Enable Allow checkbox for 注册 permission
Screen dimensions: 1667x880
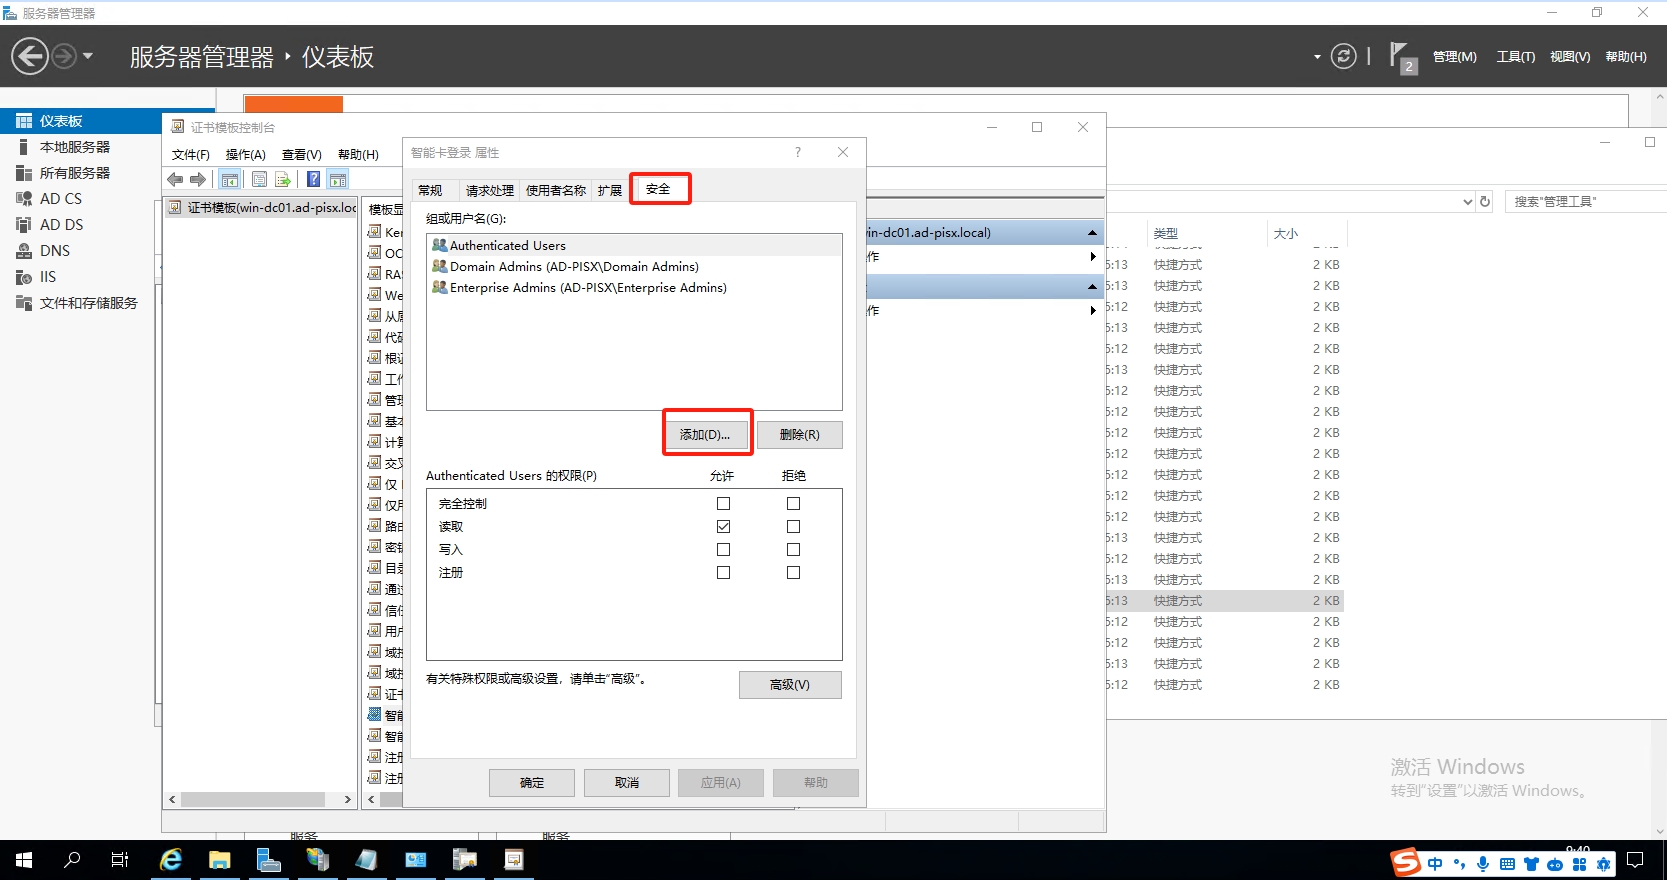pos(723,573)
